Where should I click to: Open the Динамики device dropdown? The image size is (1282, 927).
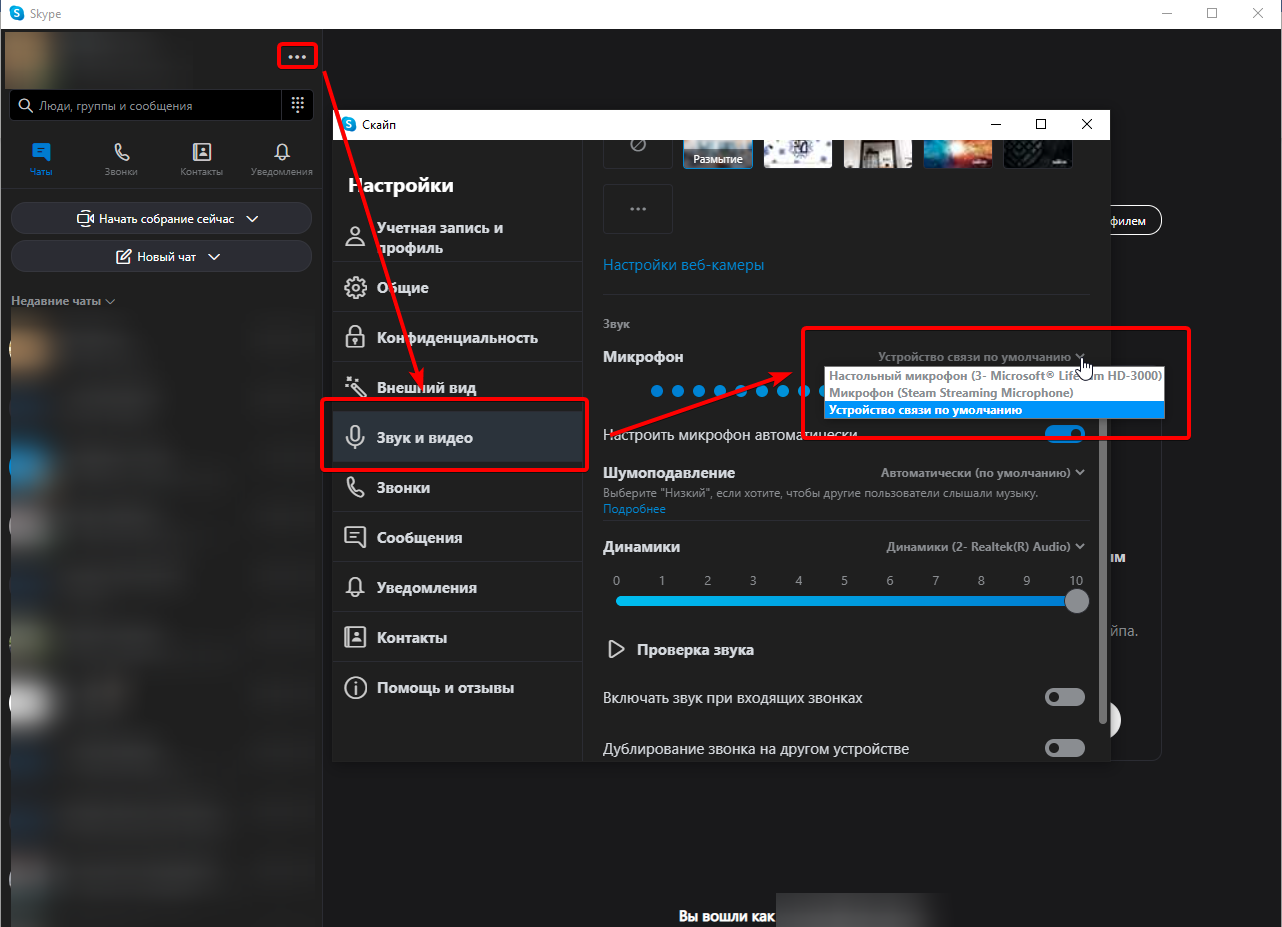coord(986,547)
